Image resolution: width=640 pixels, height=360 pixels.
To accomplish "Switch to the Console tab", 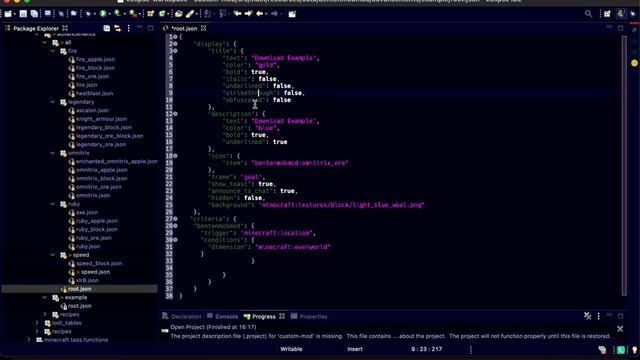I will click(x=222, y=316).
